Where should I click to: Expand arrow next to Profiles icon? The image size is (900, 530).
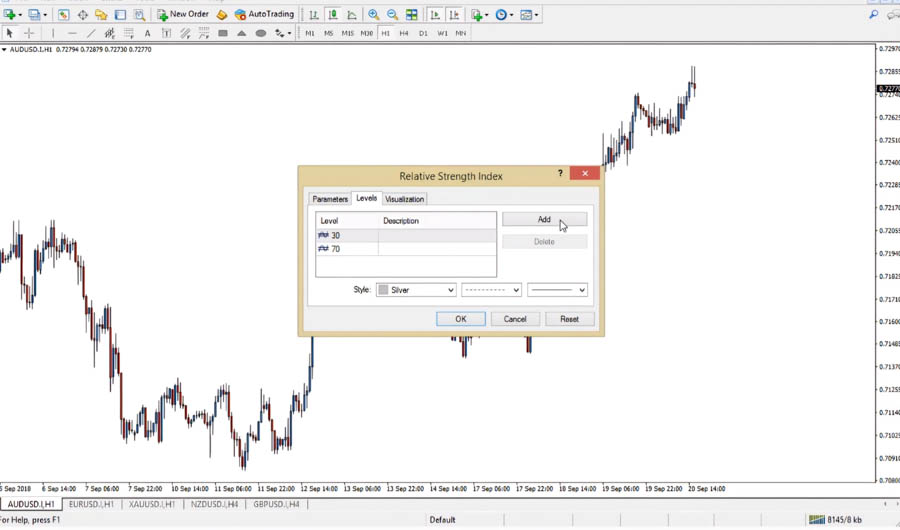[x=45, y=14]
